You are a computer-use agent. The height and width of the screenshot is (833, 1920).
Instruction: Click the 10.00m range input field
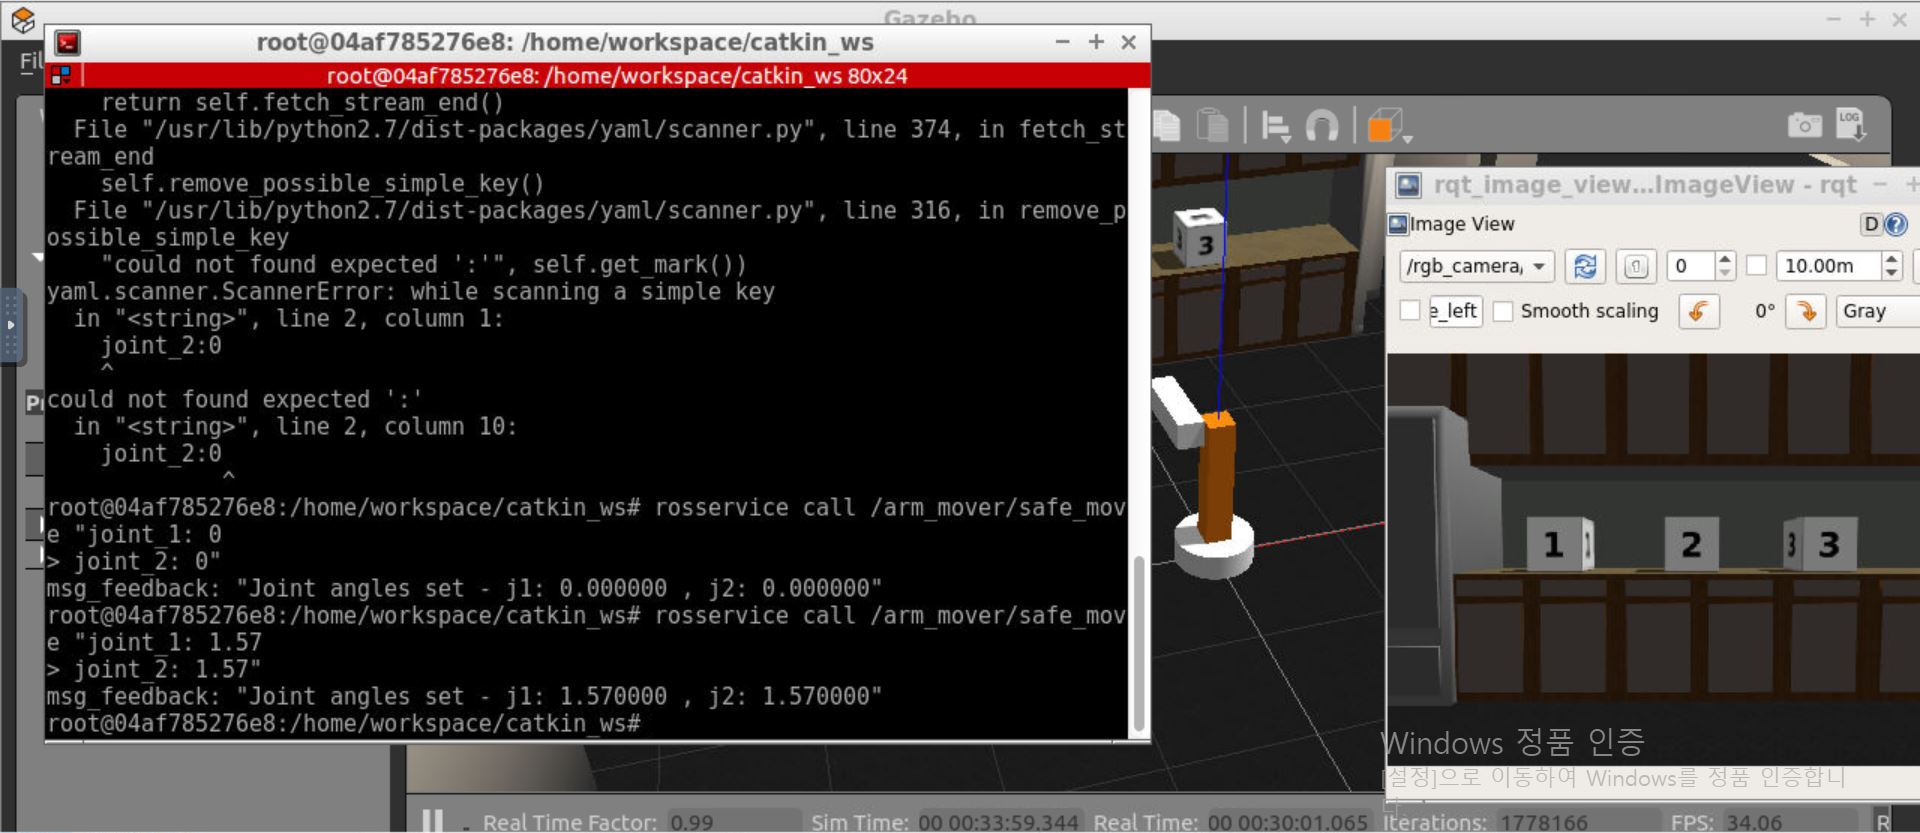click(x=1828, y=266)
